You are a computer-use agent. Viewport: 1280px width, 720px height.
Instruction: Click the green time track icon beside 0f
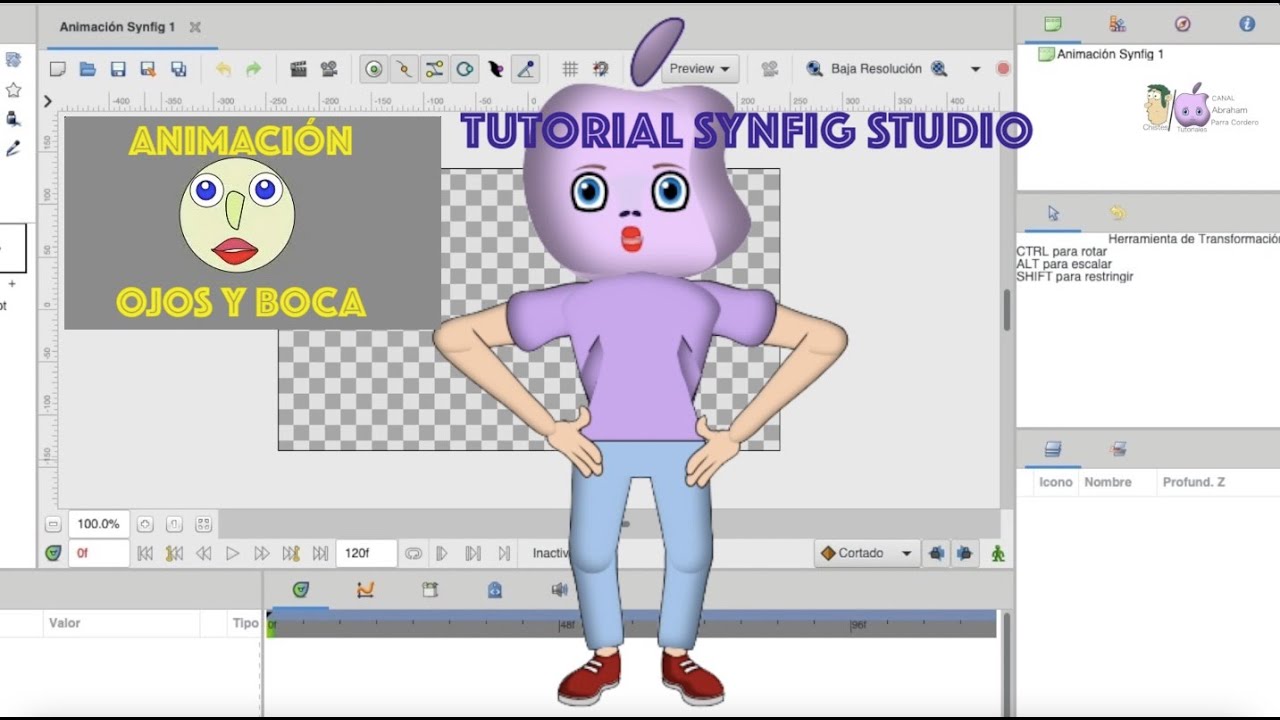53,553
